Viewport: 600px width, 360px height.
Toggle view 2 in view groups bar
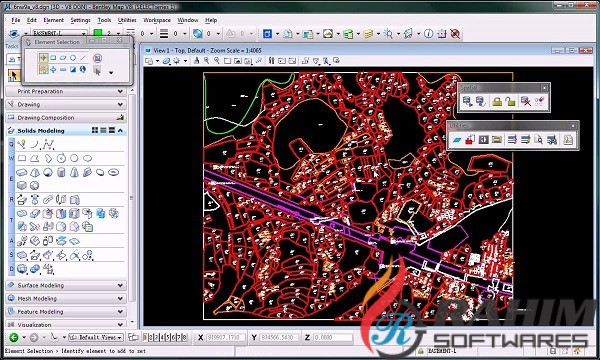coord(150,337)
